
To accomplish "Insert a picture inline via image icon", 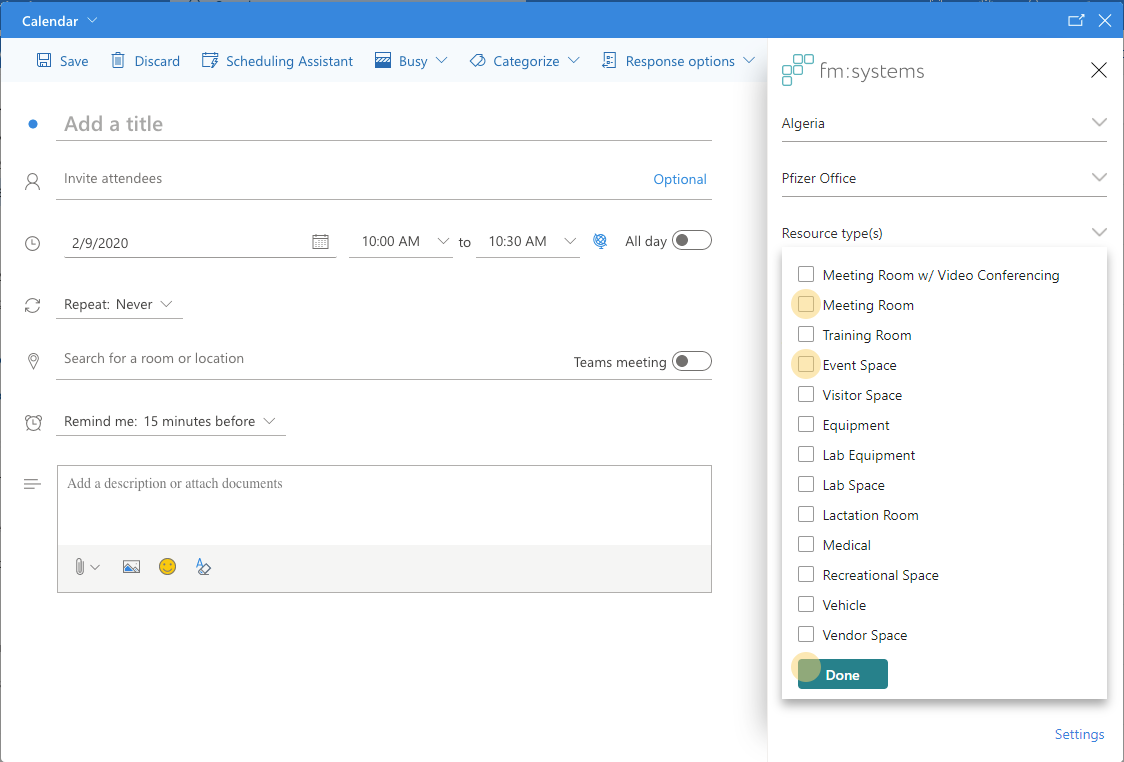I will pos(131,567).
